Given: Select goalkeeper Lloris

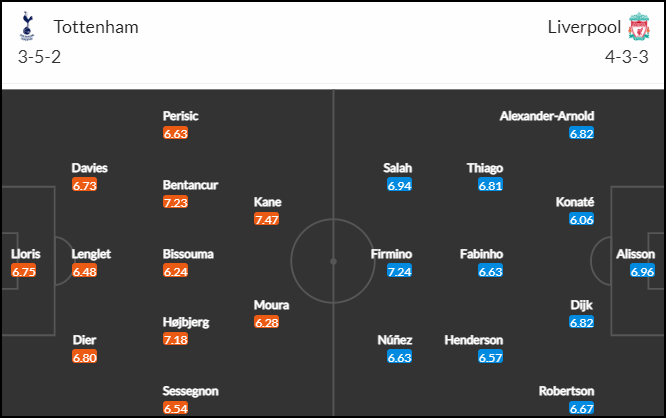Looking at the screenshot, I should (25, 254).
